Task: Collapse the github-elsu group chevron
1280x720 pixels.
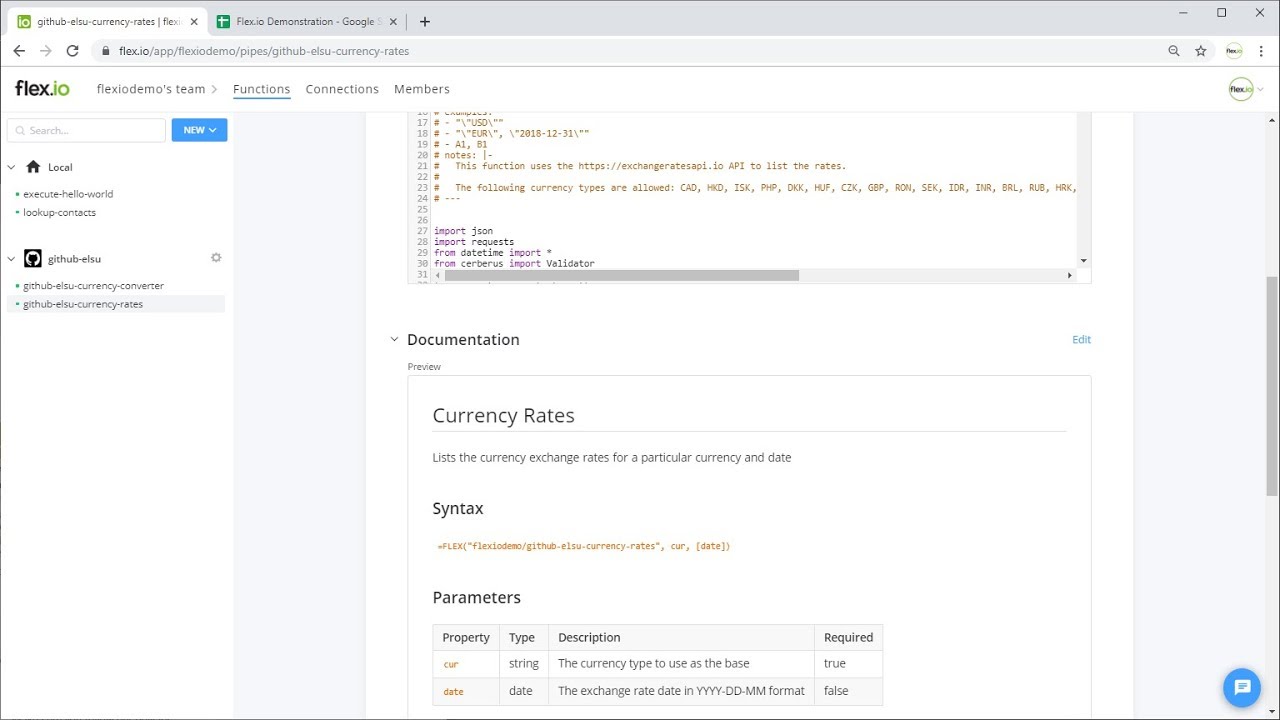Action: tap(12, 259)
